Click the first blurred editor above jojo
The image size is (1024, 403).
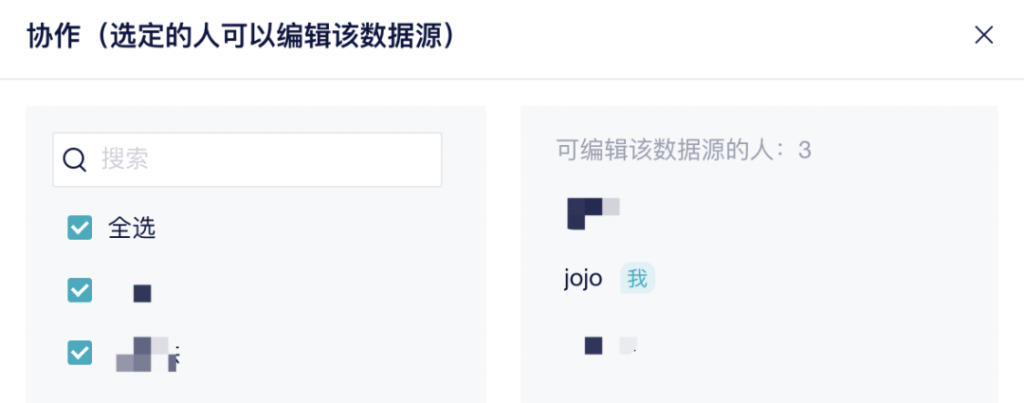click(593, 212)
